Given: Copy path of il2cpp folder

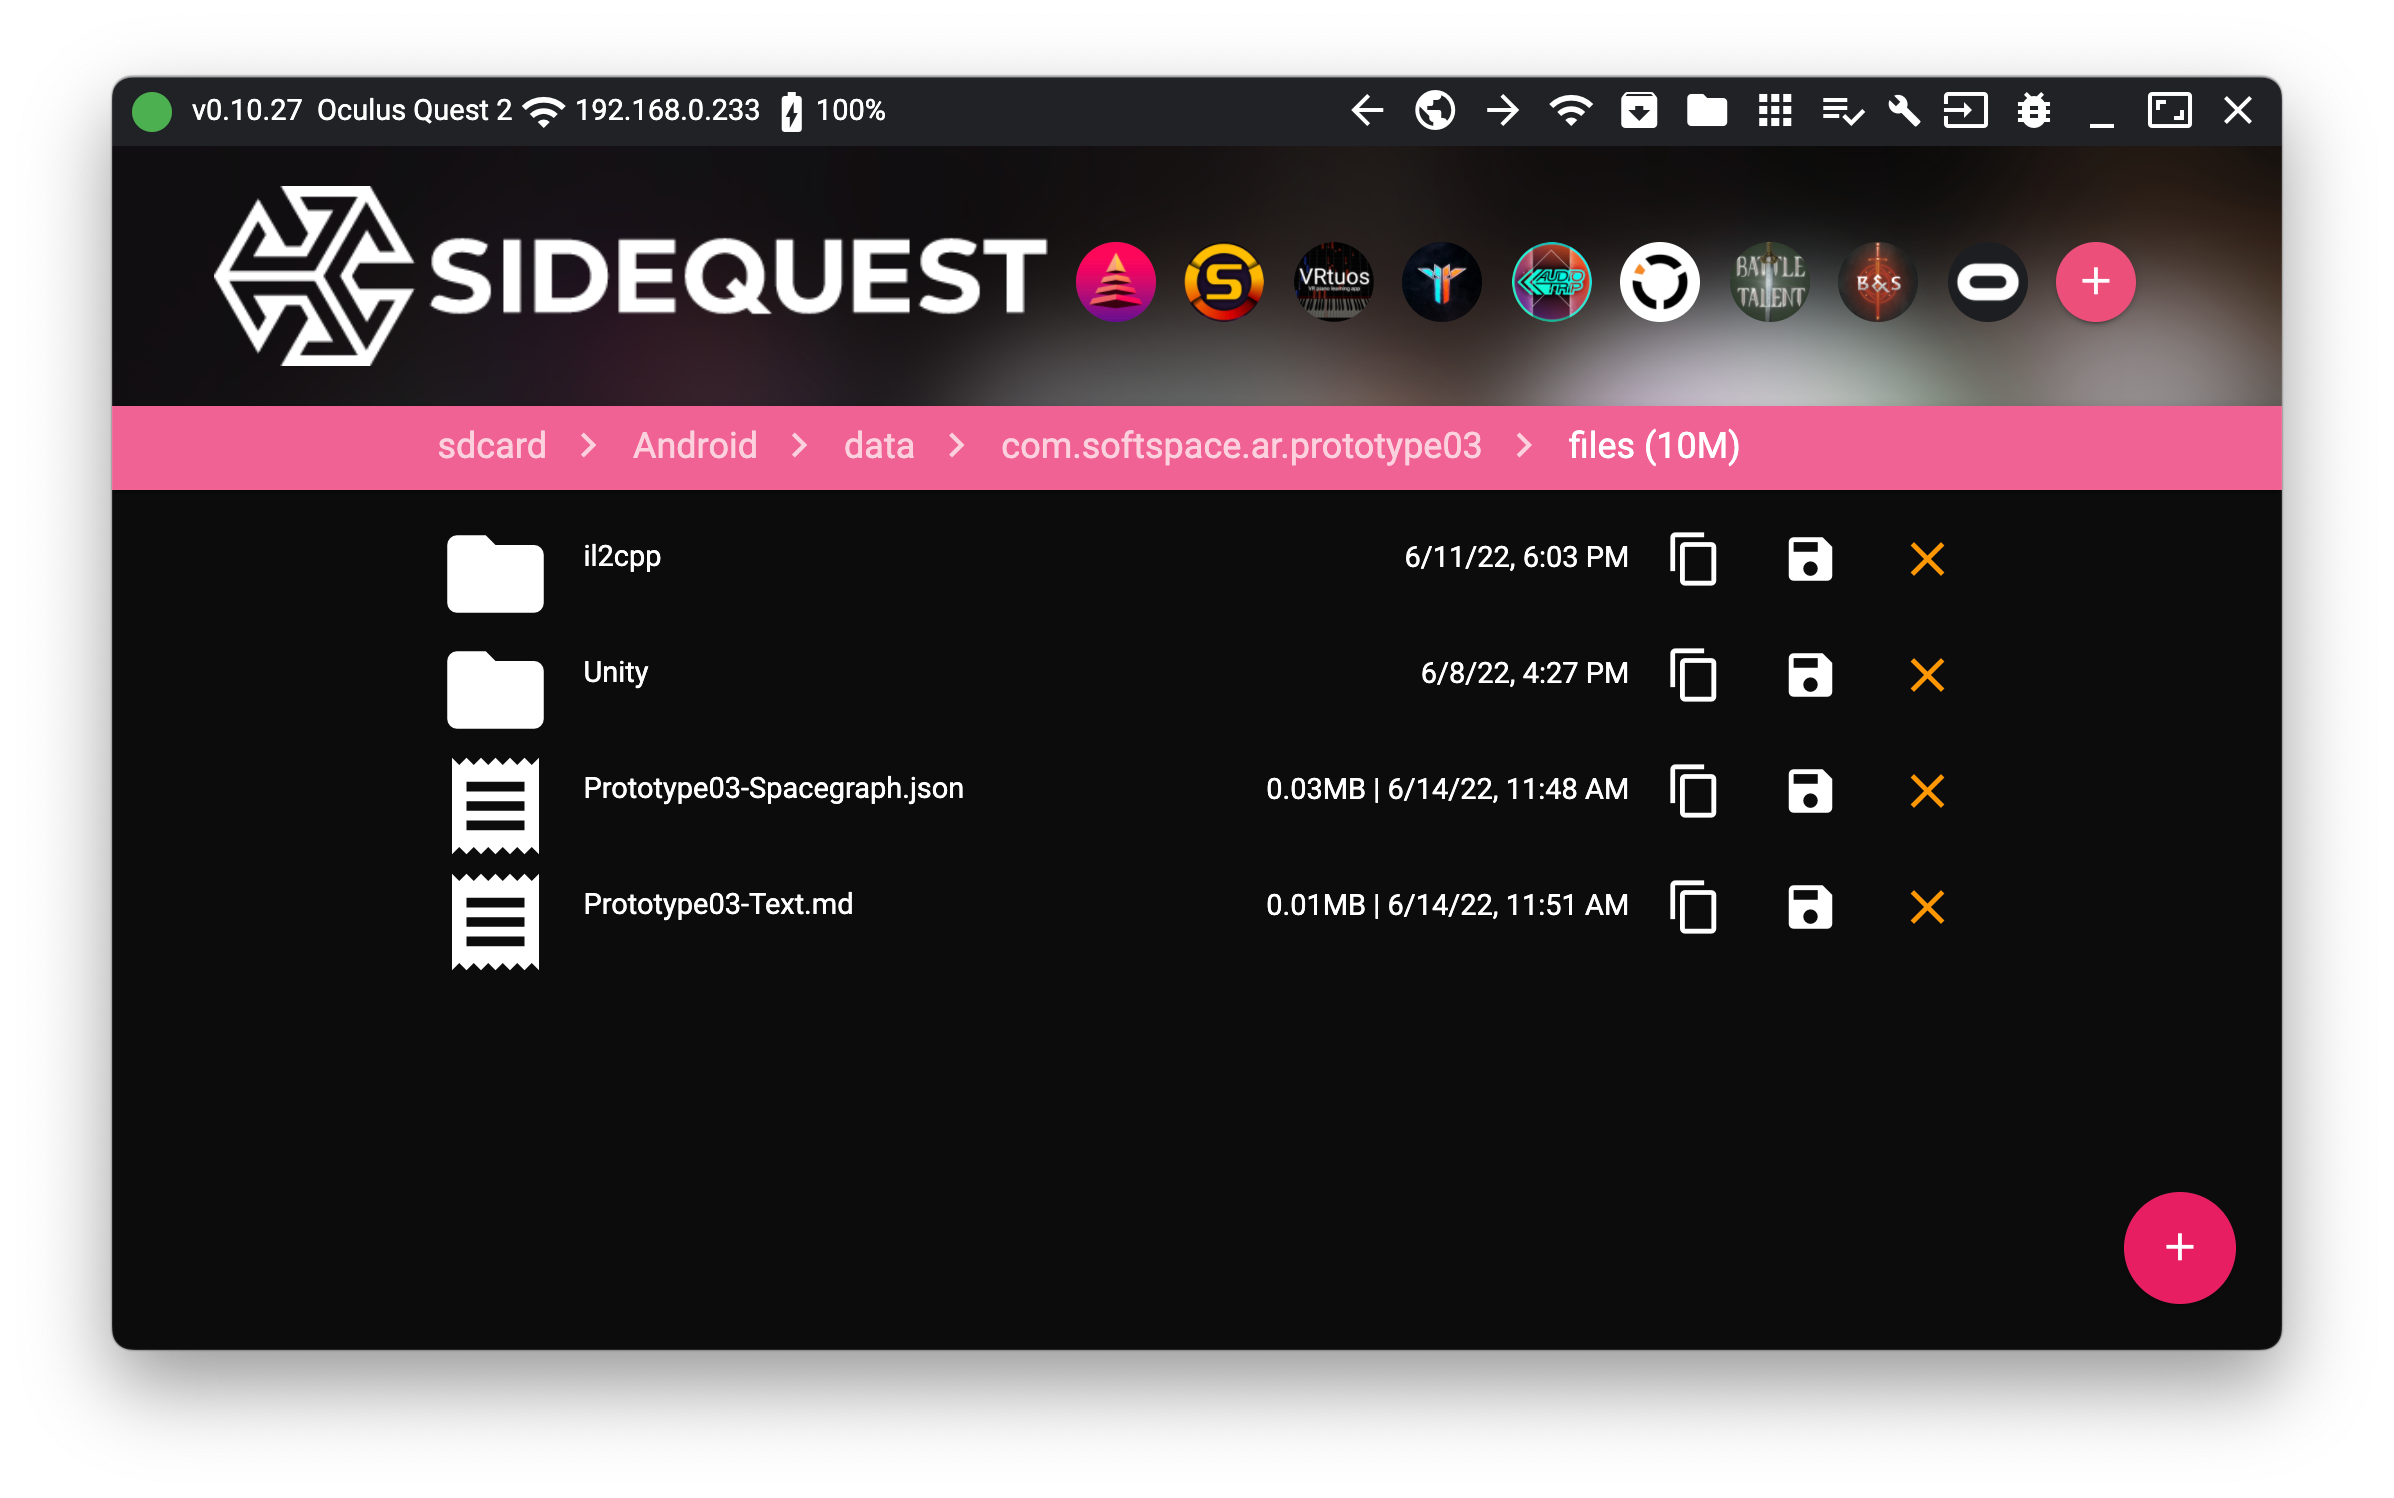Looking at the screenshot, I should pos(1693,558).
